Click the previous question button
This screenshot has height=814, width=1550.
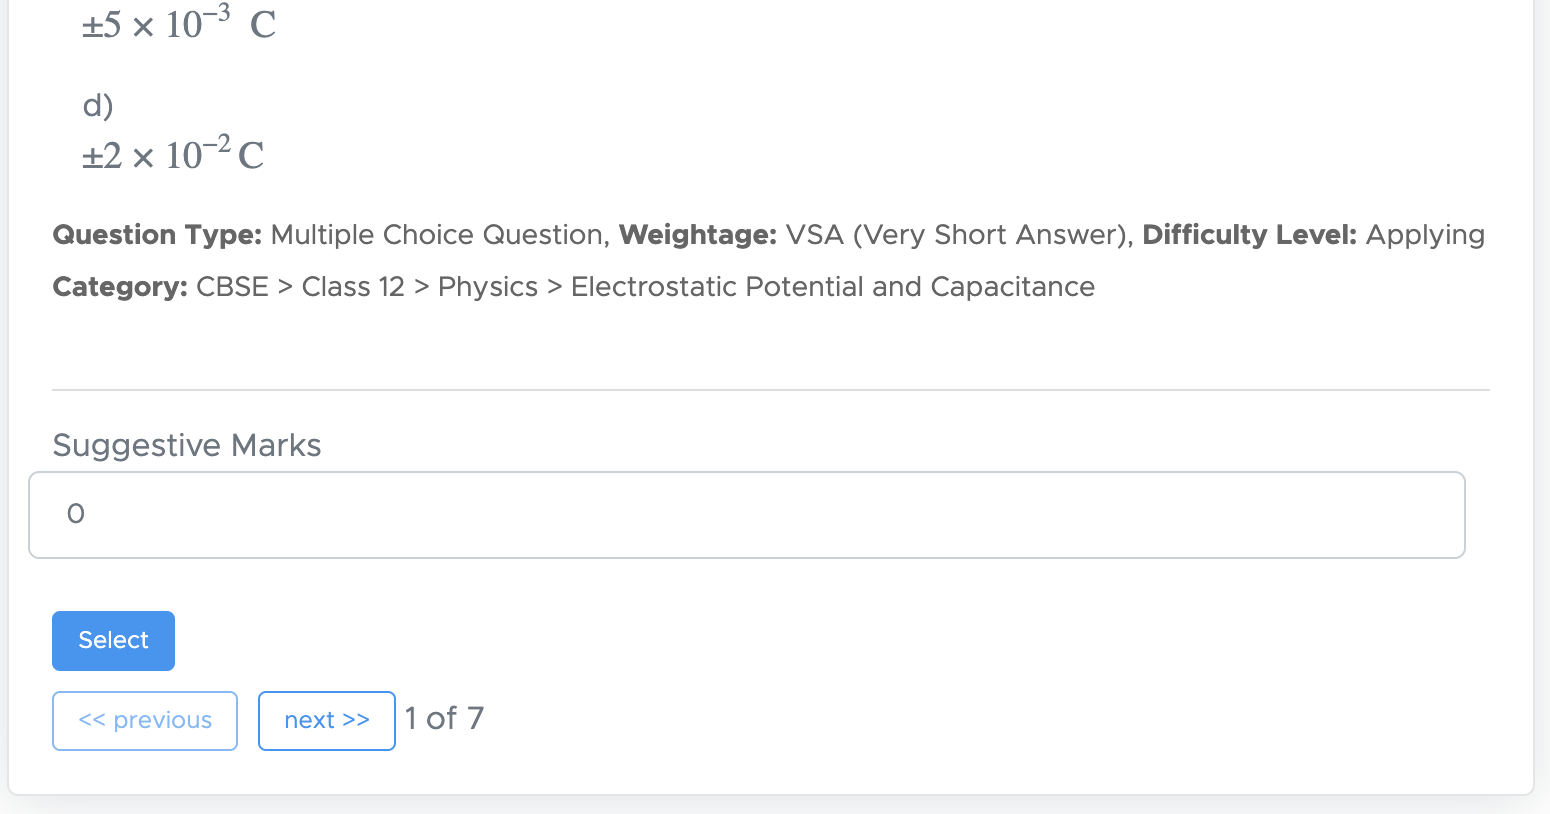click(145, 720)
